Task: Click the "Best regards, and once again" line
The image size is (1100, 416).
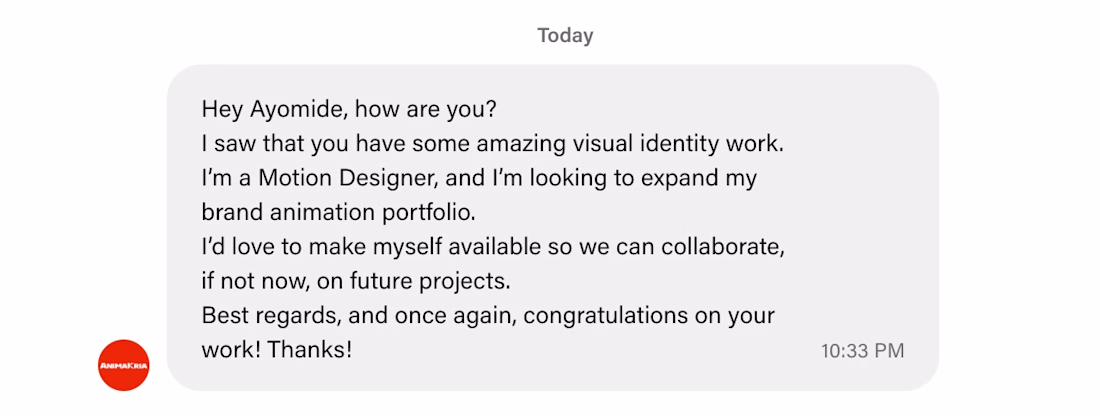Action: pos(488,316)
